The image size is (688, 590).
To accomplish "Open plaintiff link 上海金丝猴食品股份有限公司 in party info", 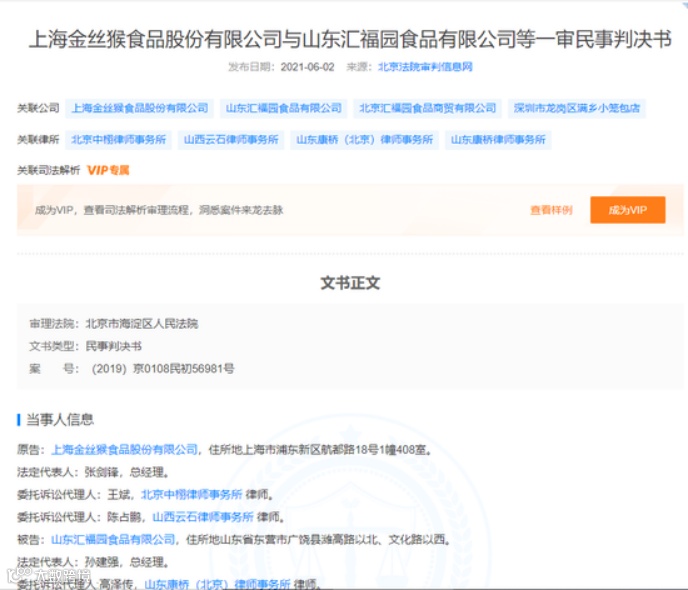I will click(125, 450).
